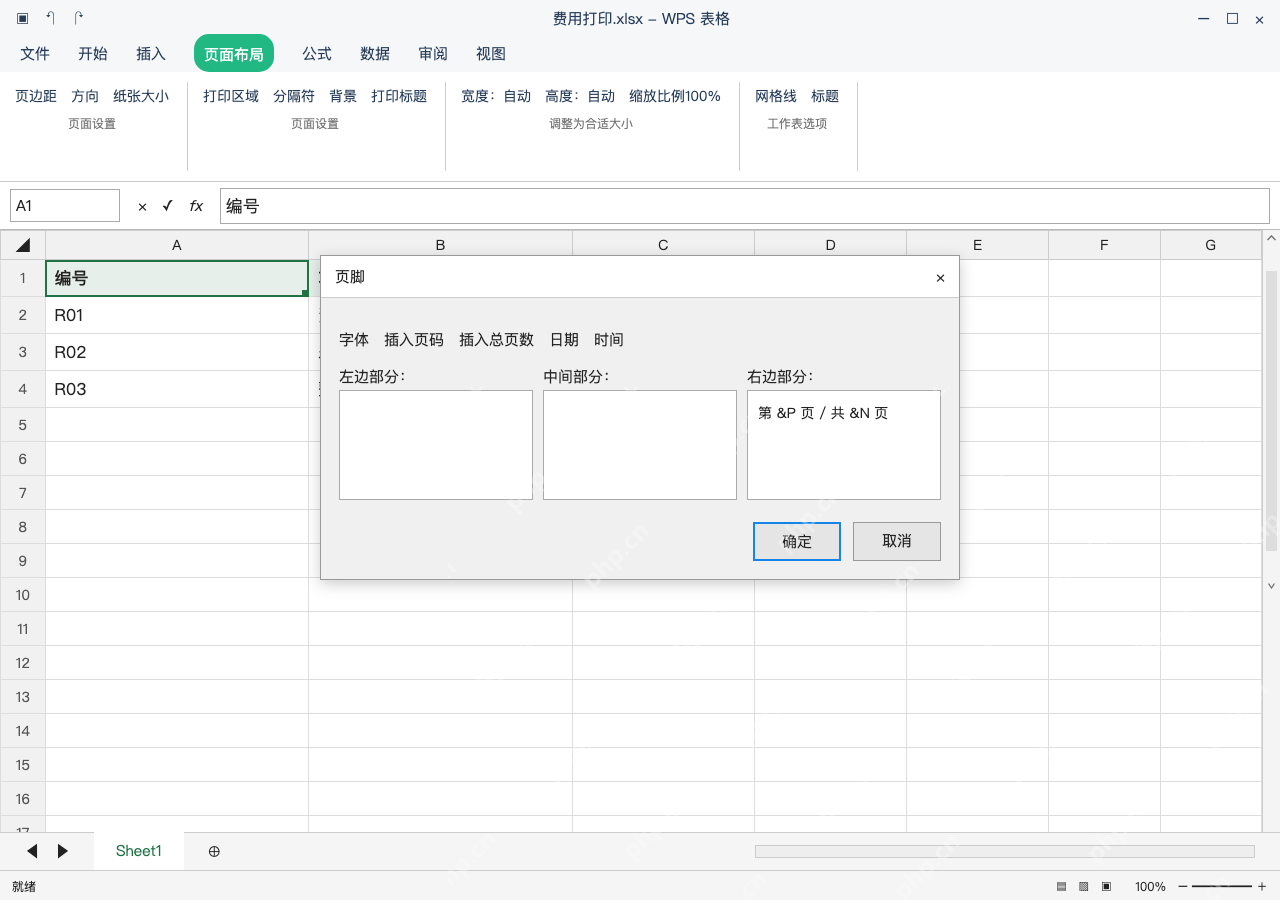Click 确定 to confirm the footer

point(797,541)
